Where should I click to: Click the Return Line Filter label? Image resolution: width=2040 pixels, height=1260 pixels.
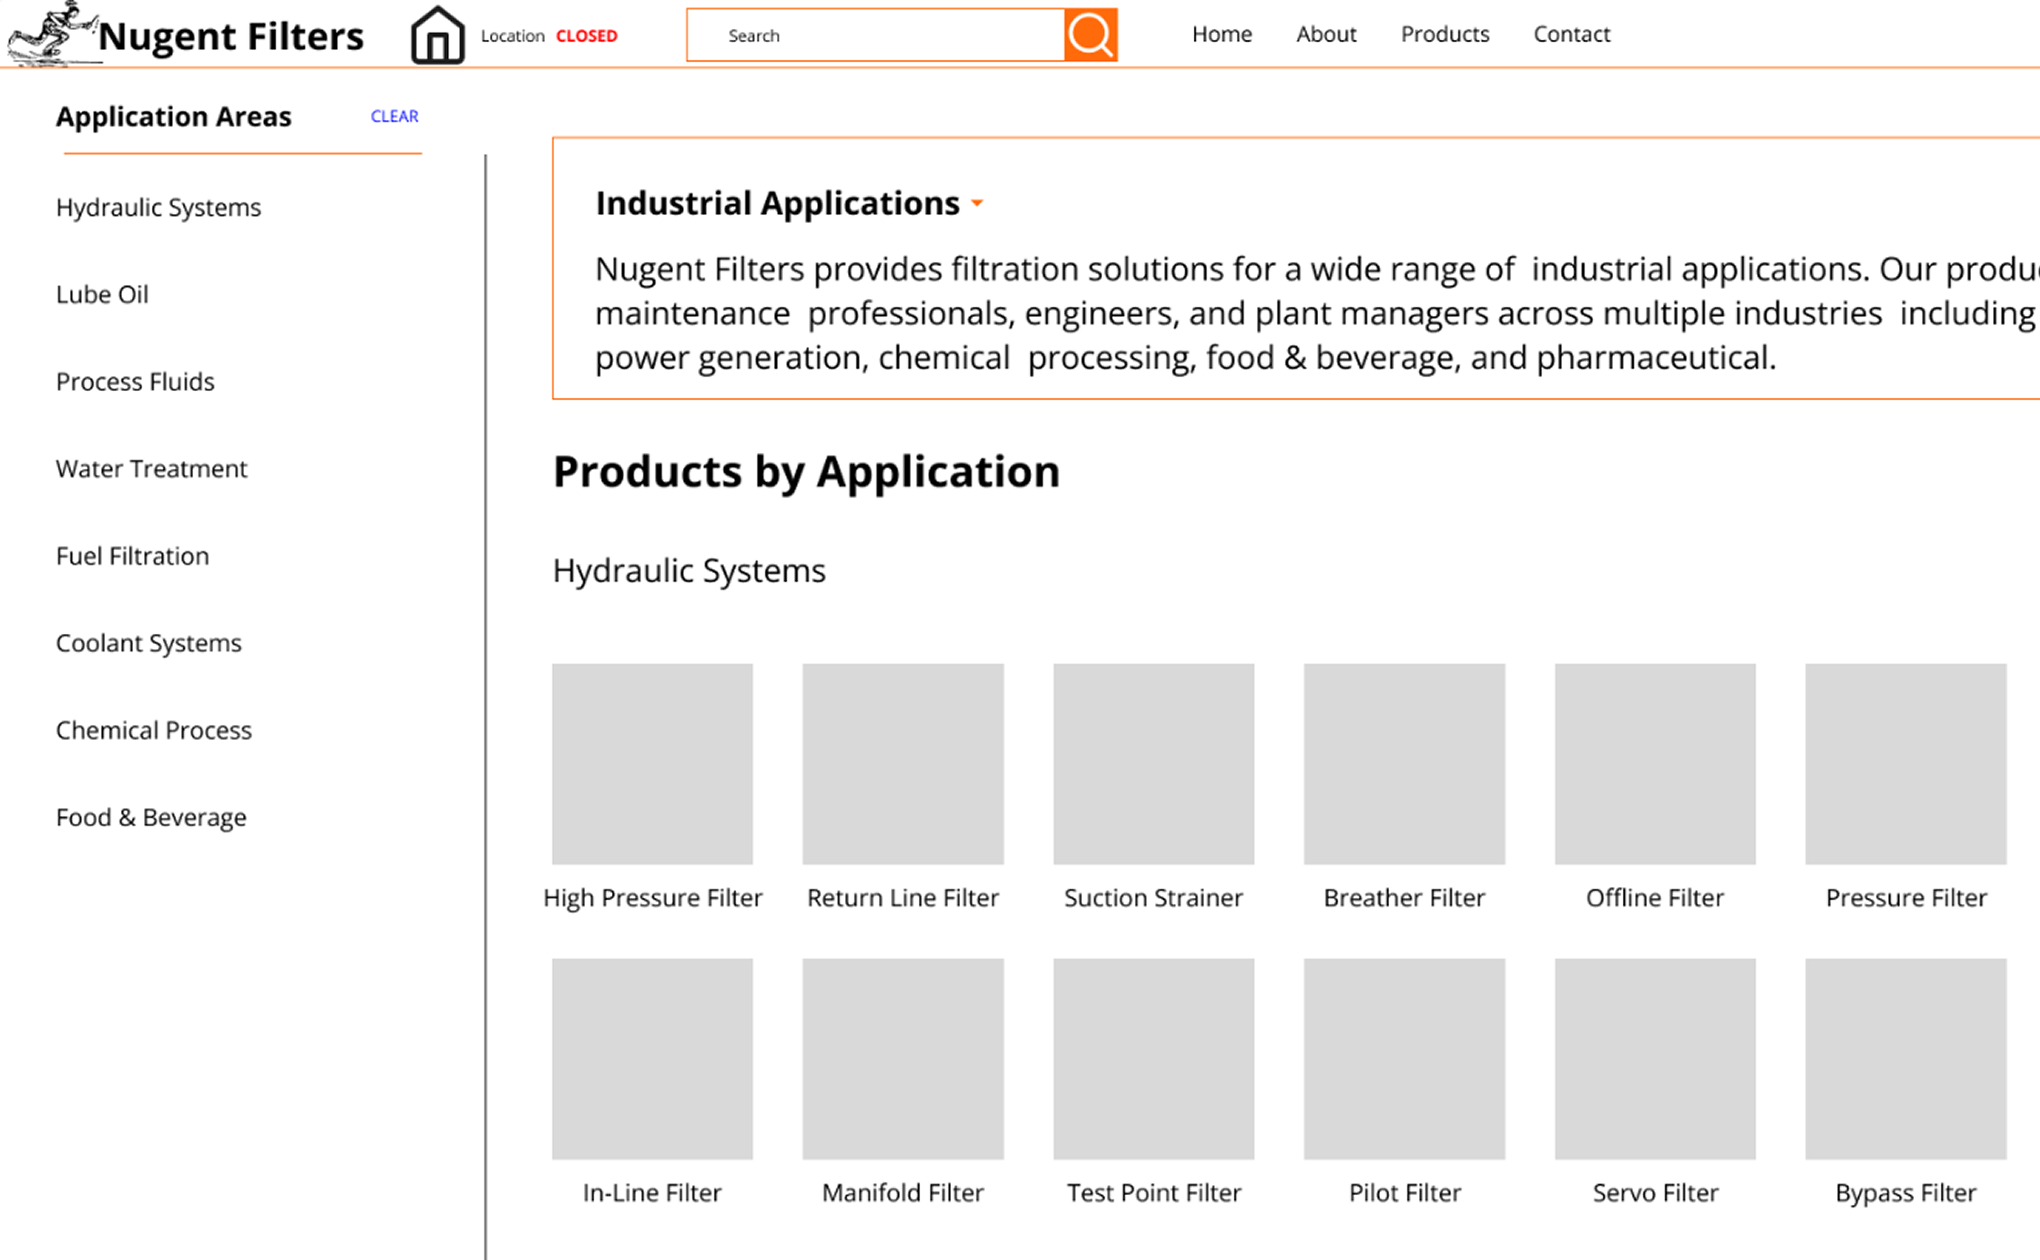[903, 898]
